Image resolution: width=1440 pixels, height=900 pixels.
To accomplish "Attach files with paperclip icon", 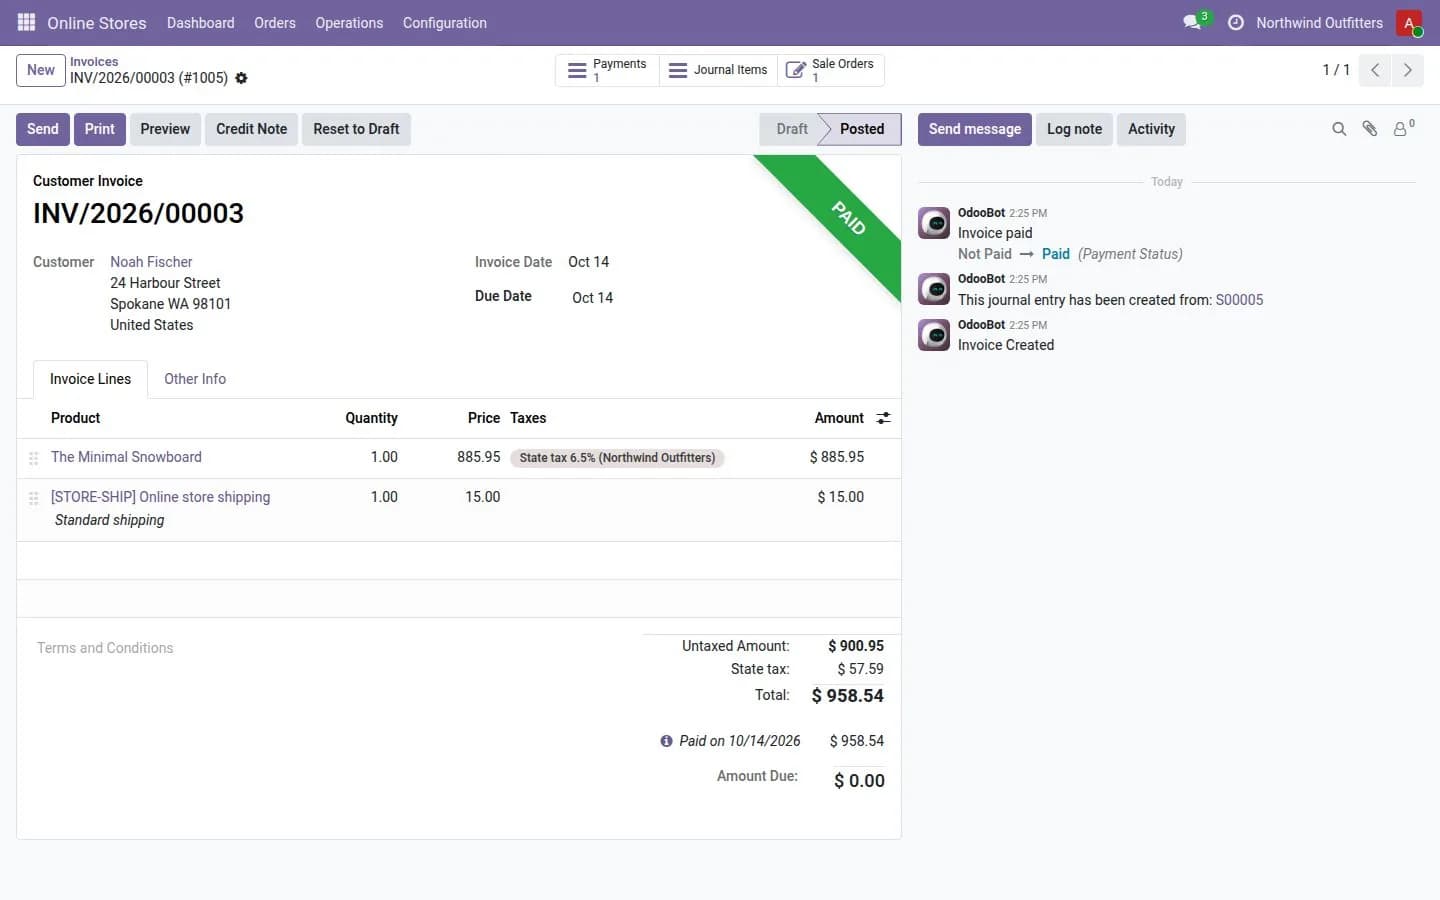I will click(x=1370, y=129).
